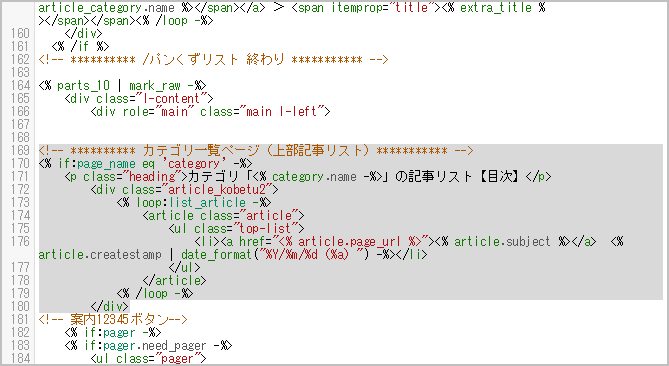Click the closing /div on line 180
The width and height of the screenshot is (669, 366).
(110, 306)
